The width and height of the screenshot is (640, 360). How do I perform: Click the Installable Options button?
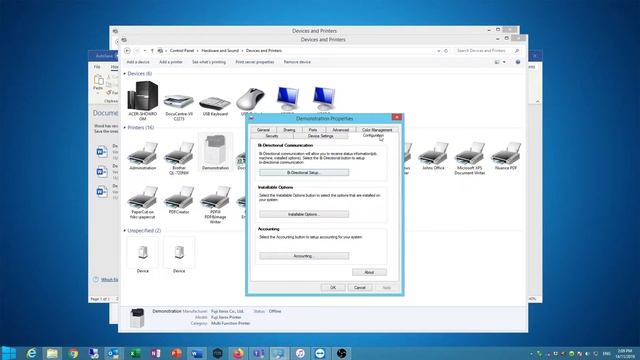pyautogui.click(x=304, y=214)
